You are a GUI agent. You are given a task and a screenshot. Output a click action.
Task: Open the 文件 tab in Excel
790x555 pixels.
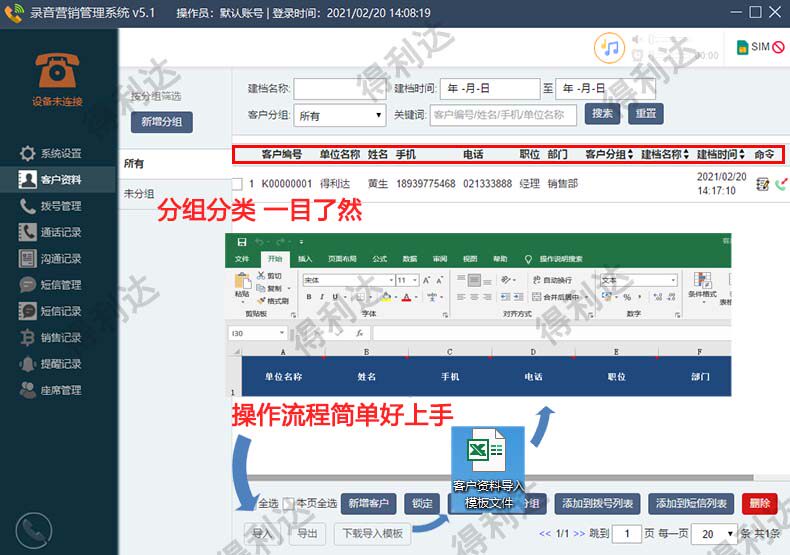point(242,259)
